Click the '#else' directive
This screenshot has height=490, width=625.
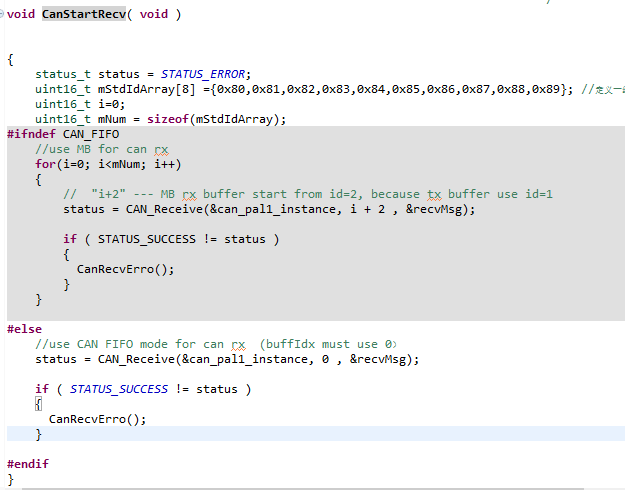click(x=24, y=329)
